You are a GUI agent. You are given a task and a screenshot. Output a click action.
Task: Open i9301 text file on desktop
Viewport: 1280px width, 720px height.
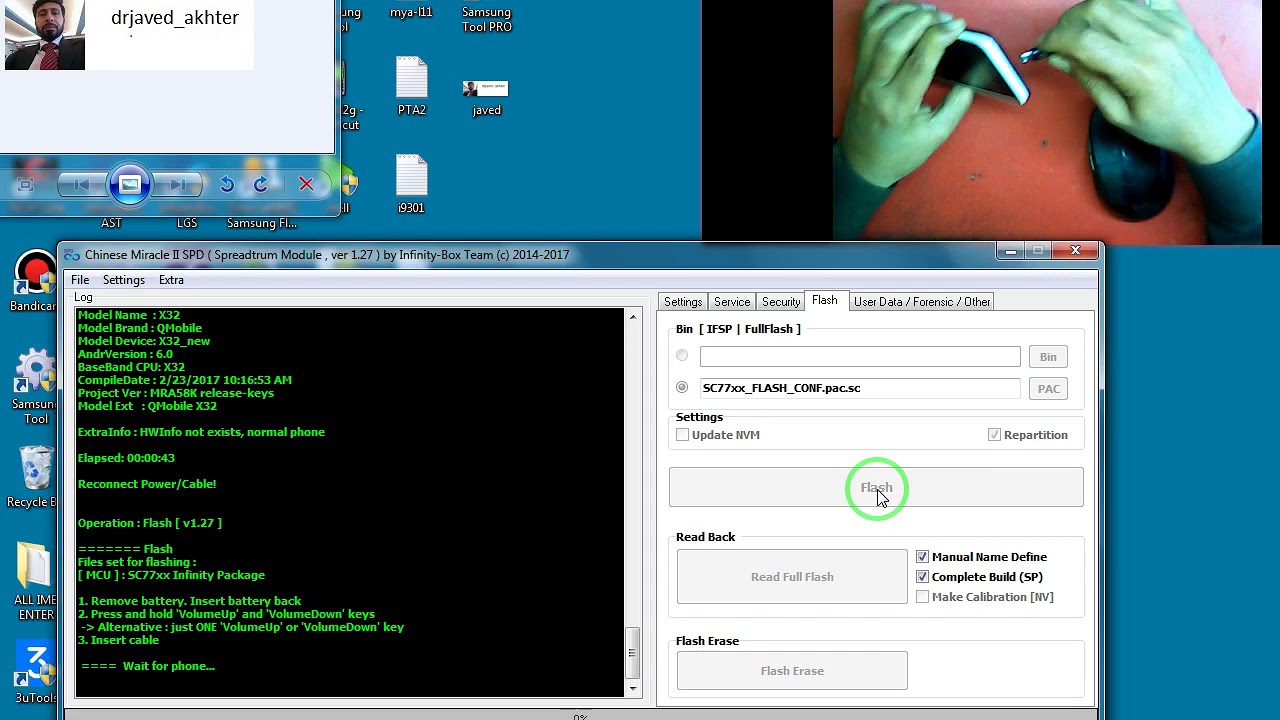click(411, 183)
